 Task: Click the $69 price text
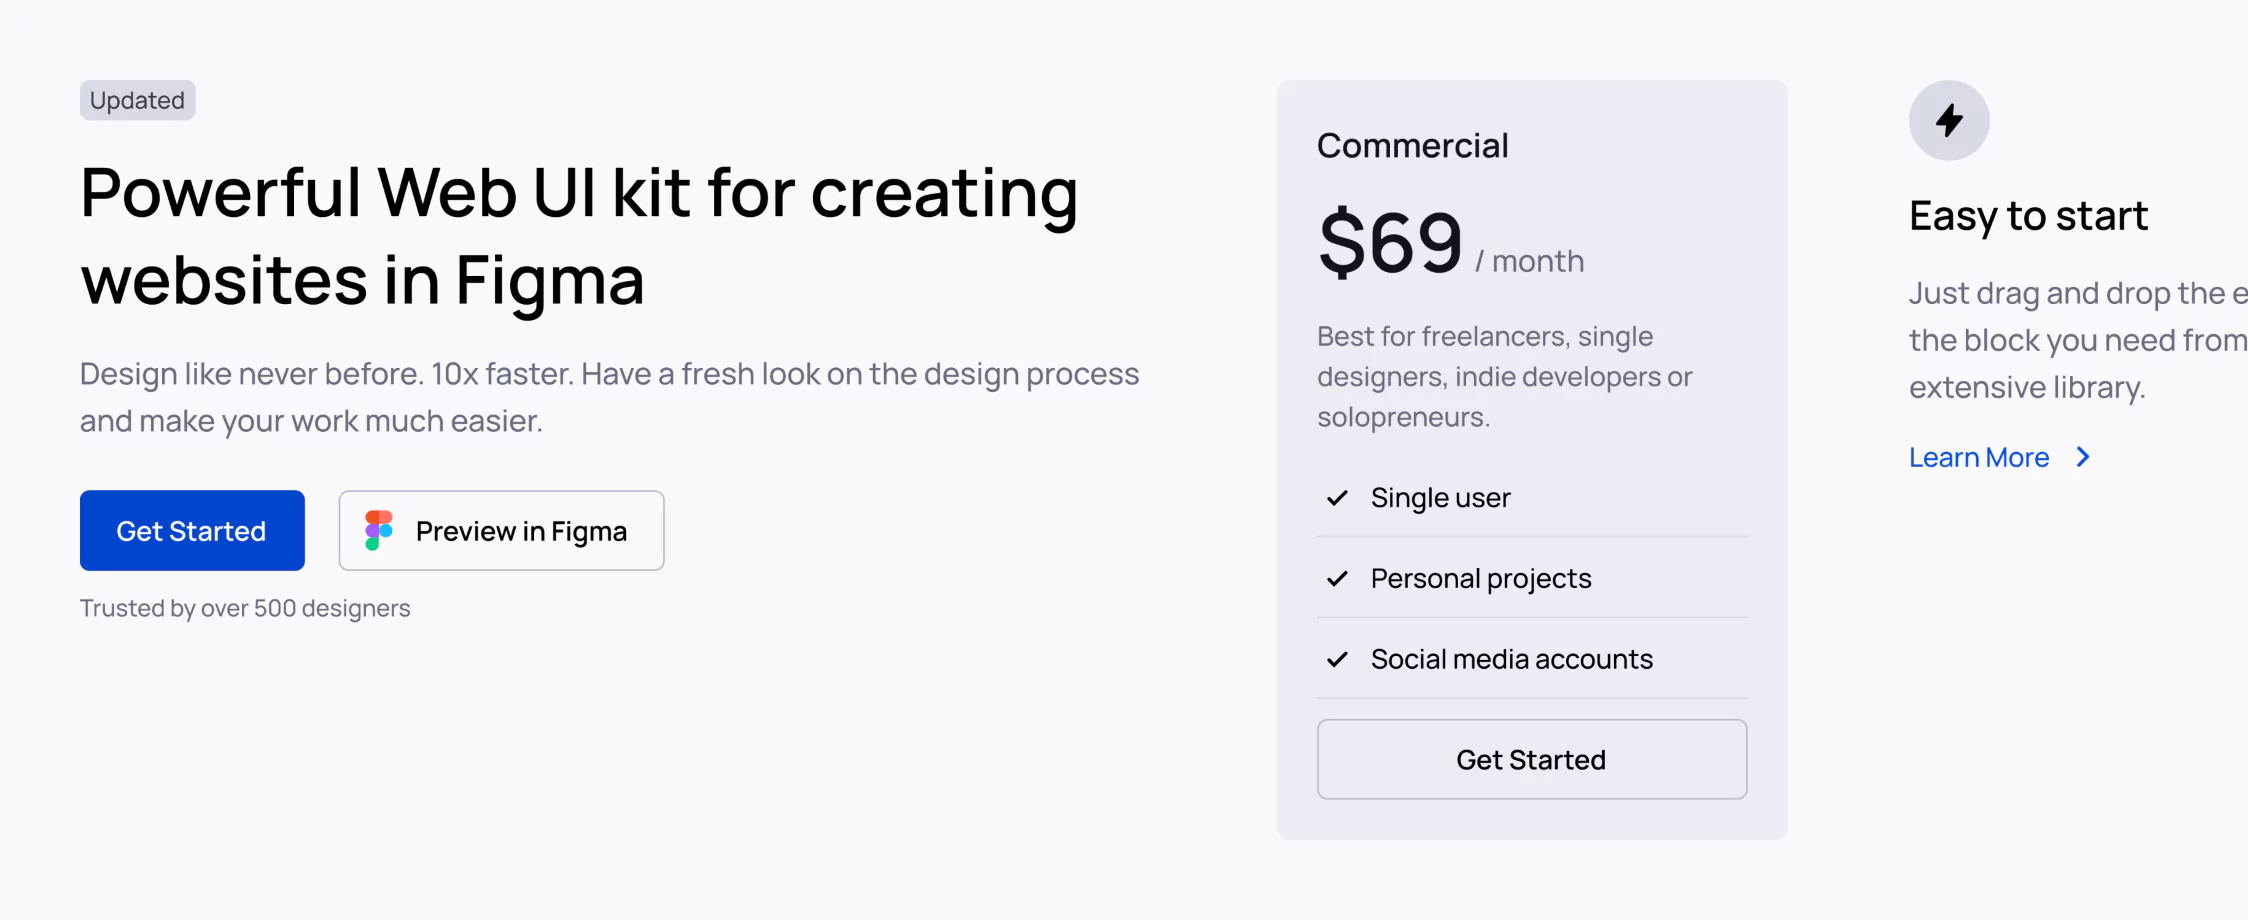1390,242
